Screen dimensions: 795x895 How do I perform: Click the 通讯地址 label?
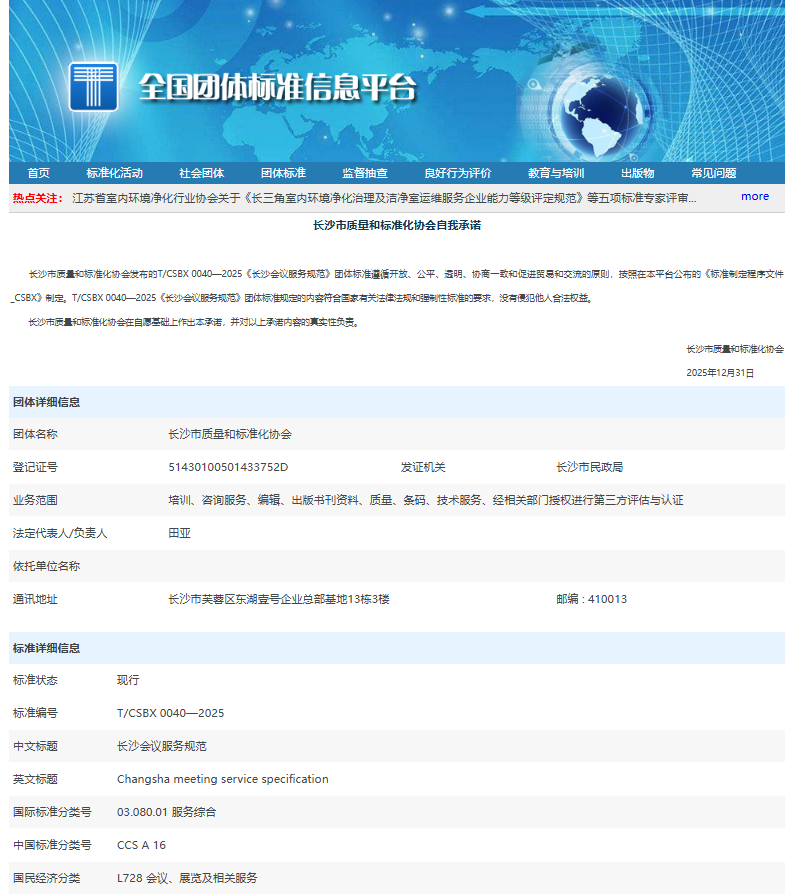click(35, 599)
